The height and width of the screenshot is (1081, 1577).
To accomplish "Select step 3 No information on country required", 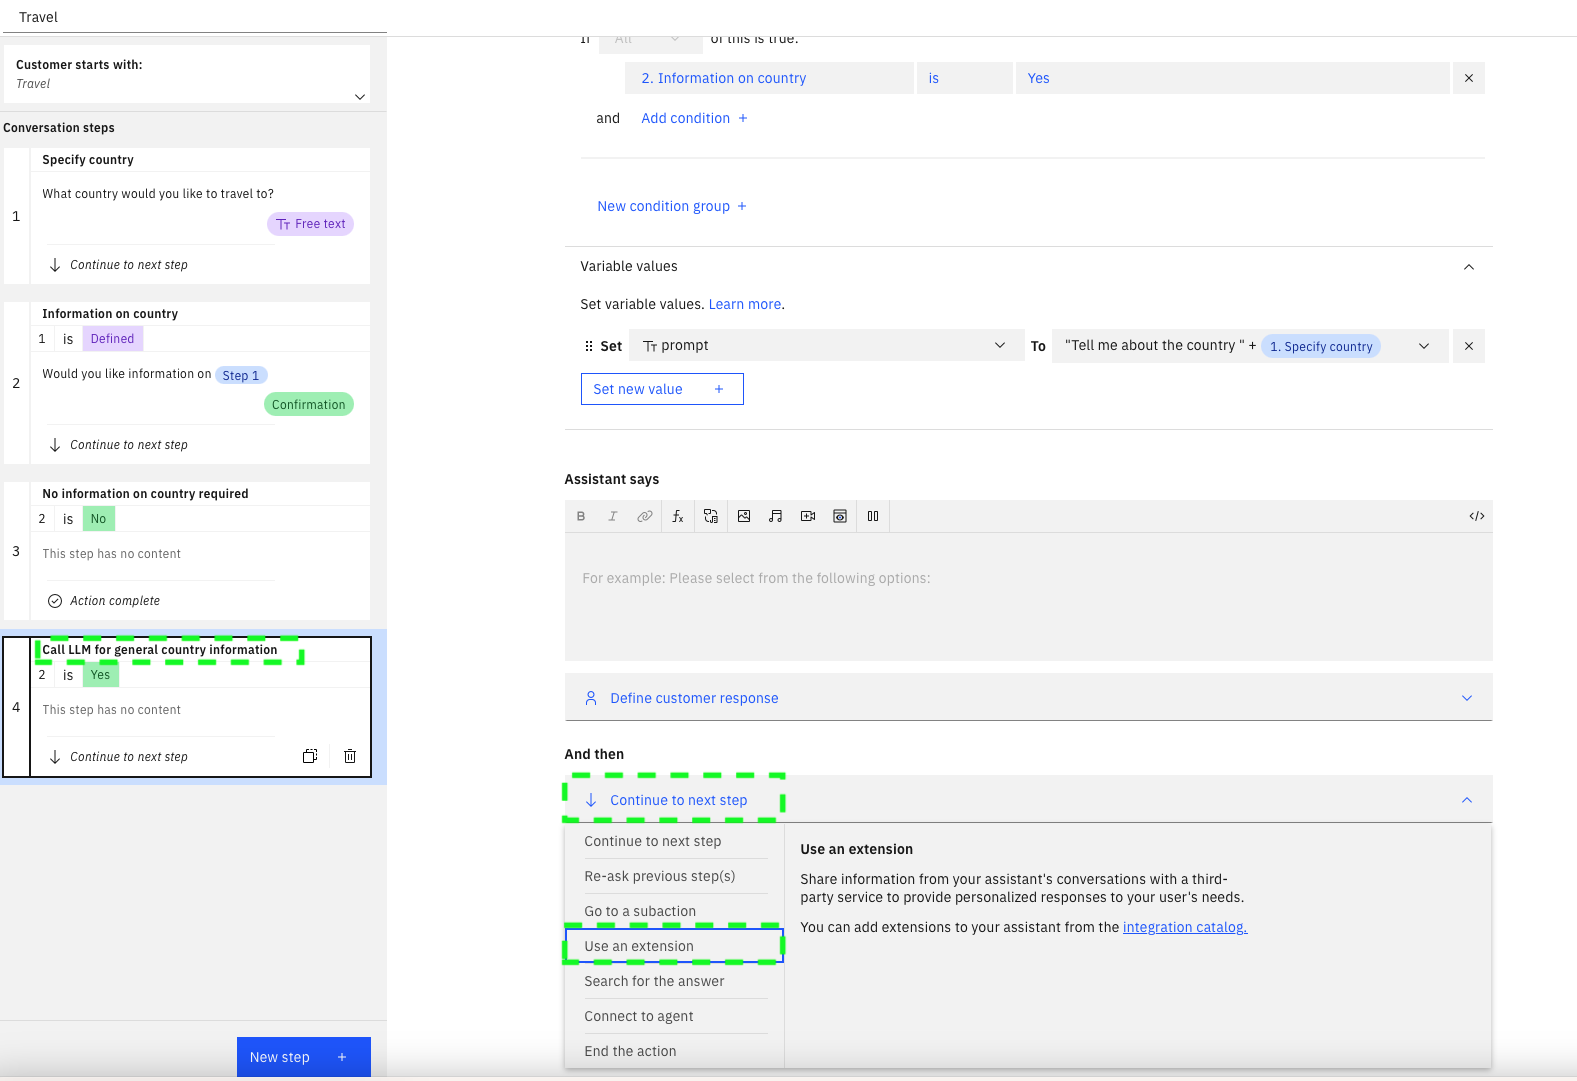I will point(187,551).
